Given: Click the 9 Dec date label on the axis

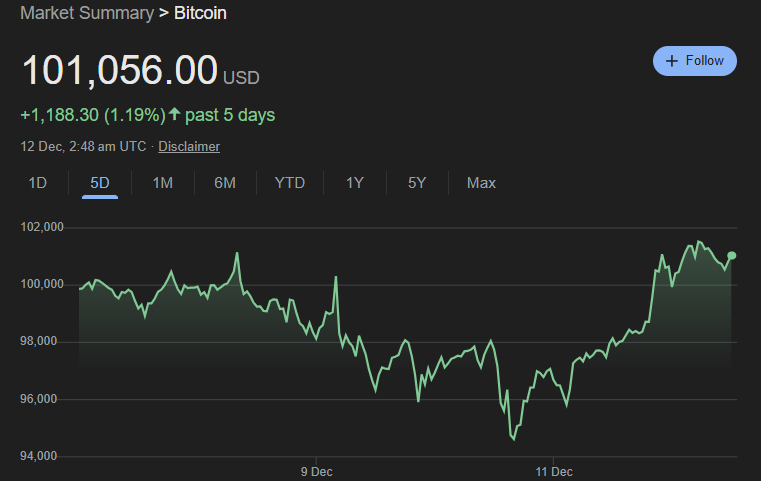Looking at the screenshot, I should click(x=316, y=470).
